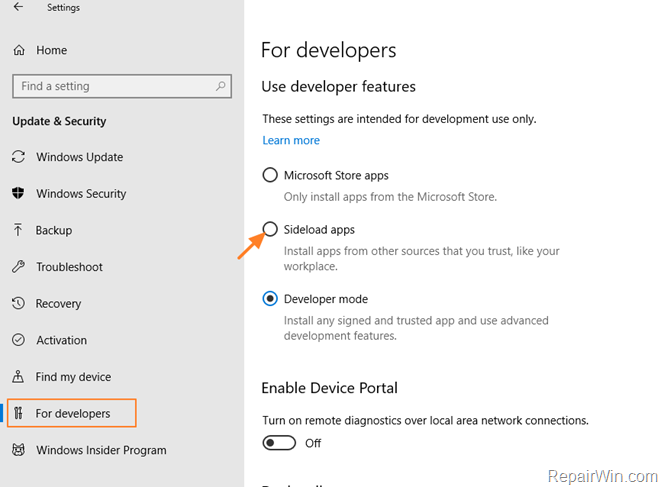Click the Windows Security shield icon
Viewport: 664px width, 487px height.
18,193
